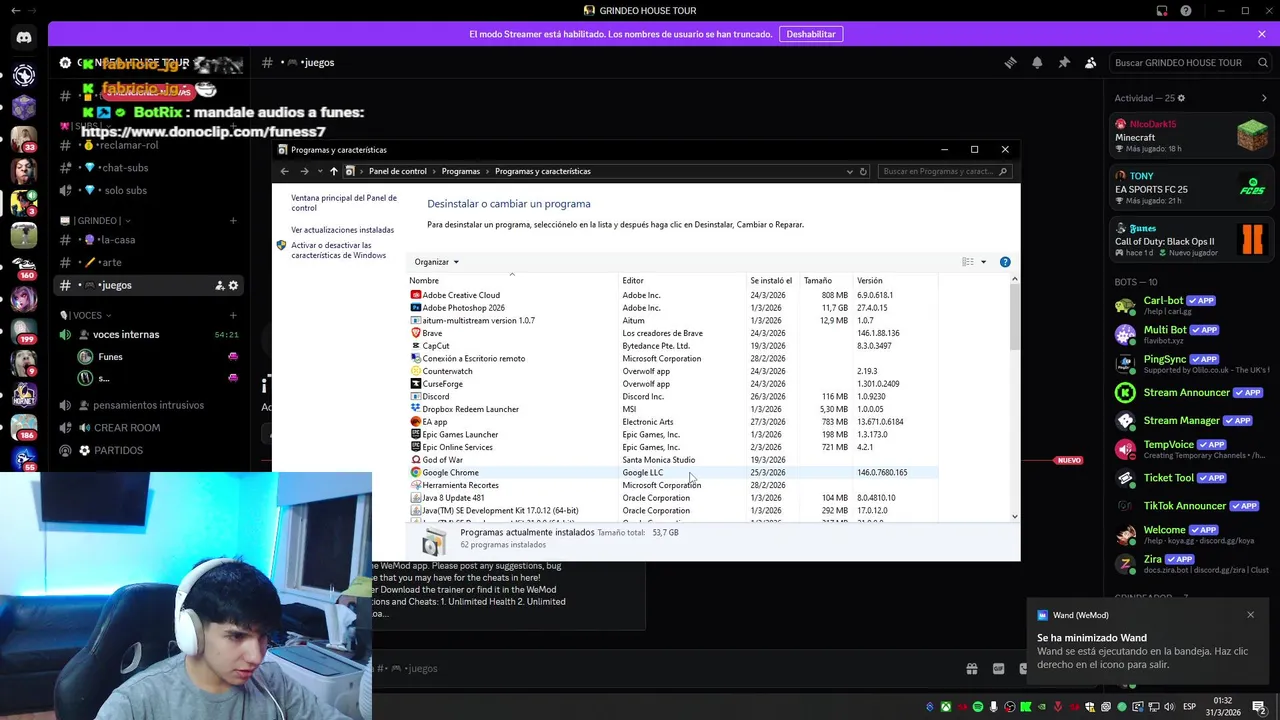Select Epic Games Launcher entry
This screenshot has height=720, width=1280.
pyautogui.click(x=672, y=434)
